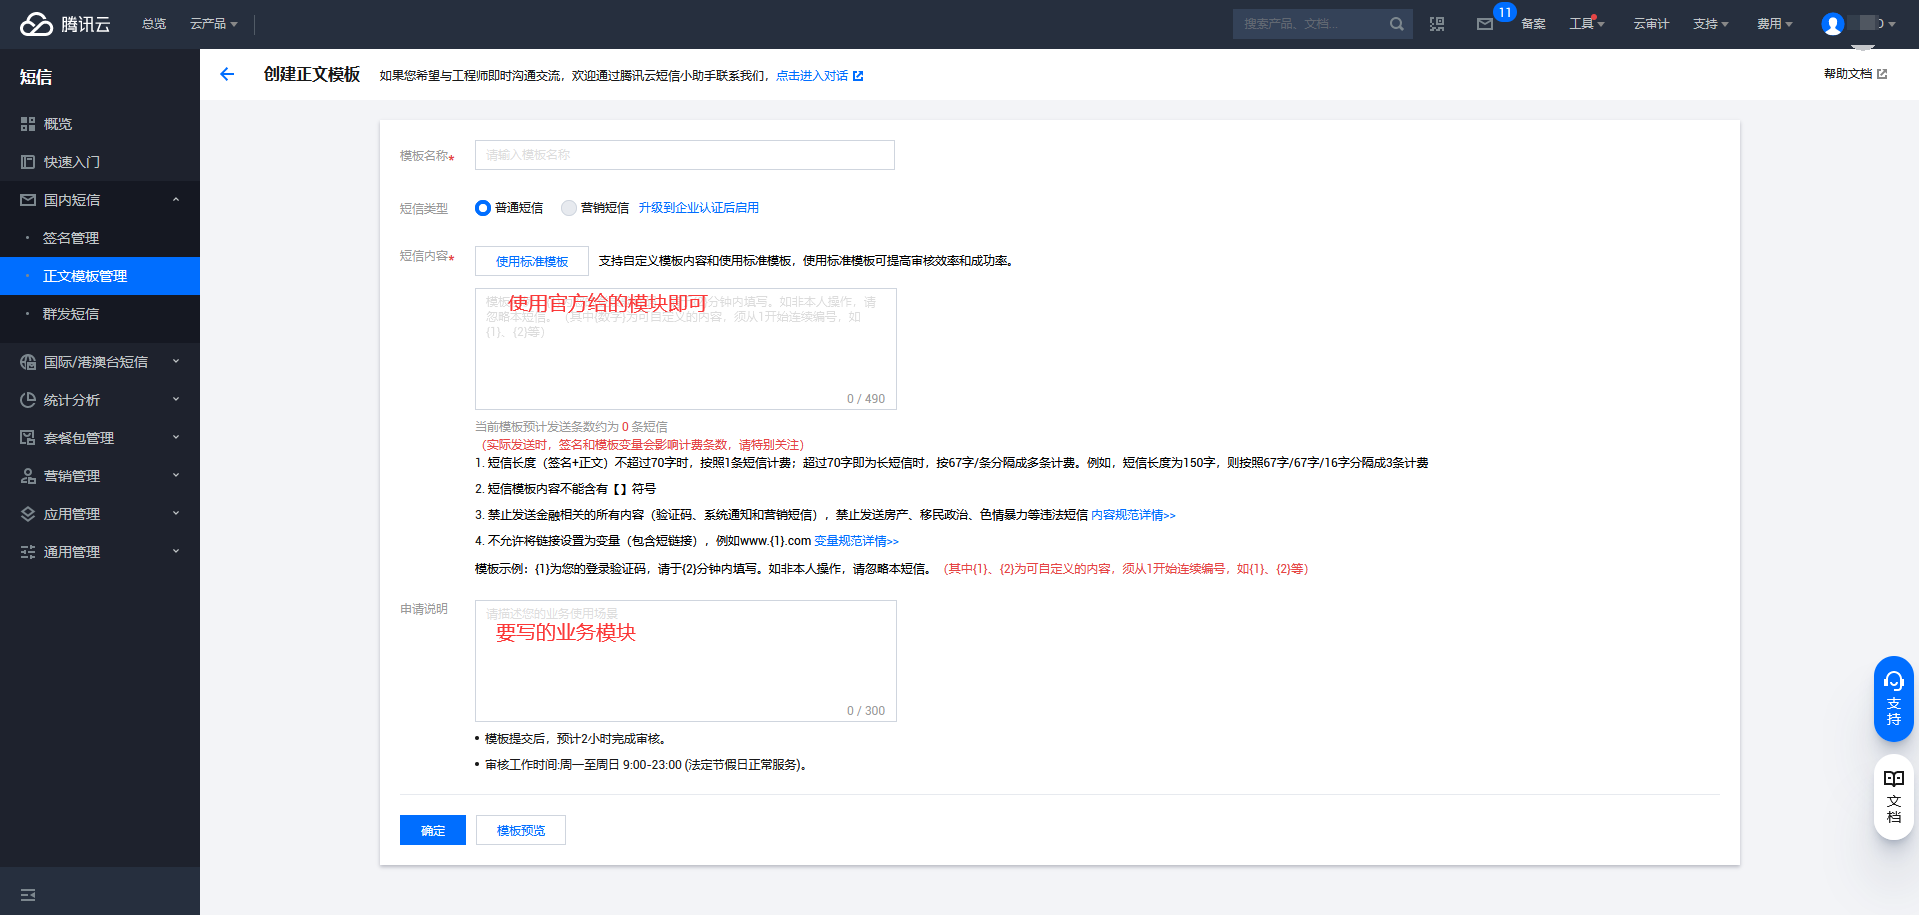Open the 工具 dropdown menu
Viewport: 1919px width, 915px height.
[x=1586, y=23]
